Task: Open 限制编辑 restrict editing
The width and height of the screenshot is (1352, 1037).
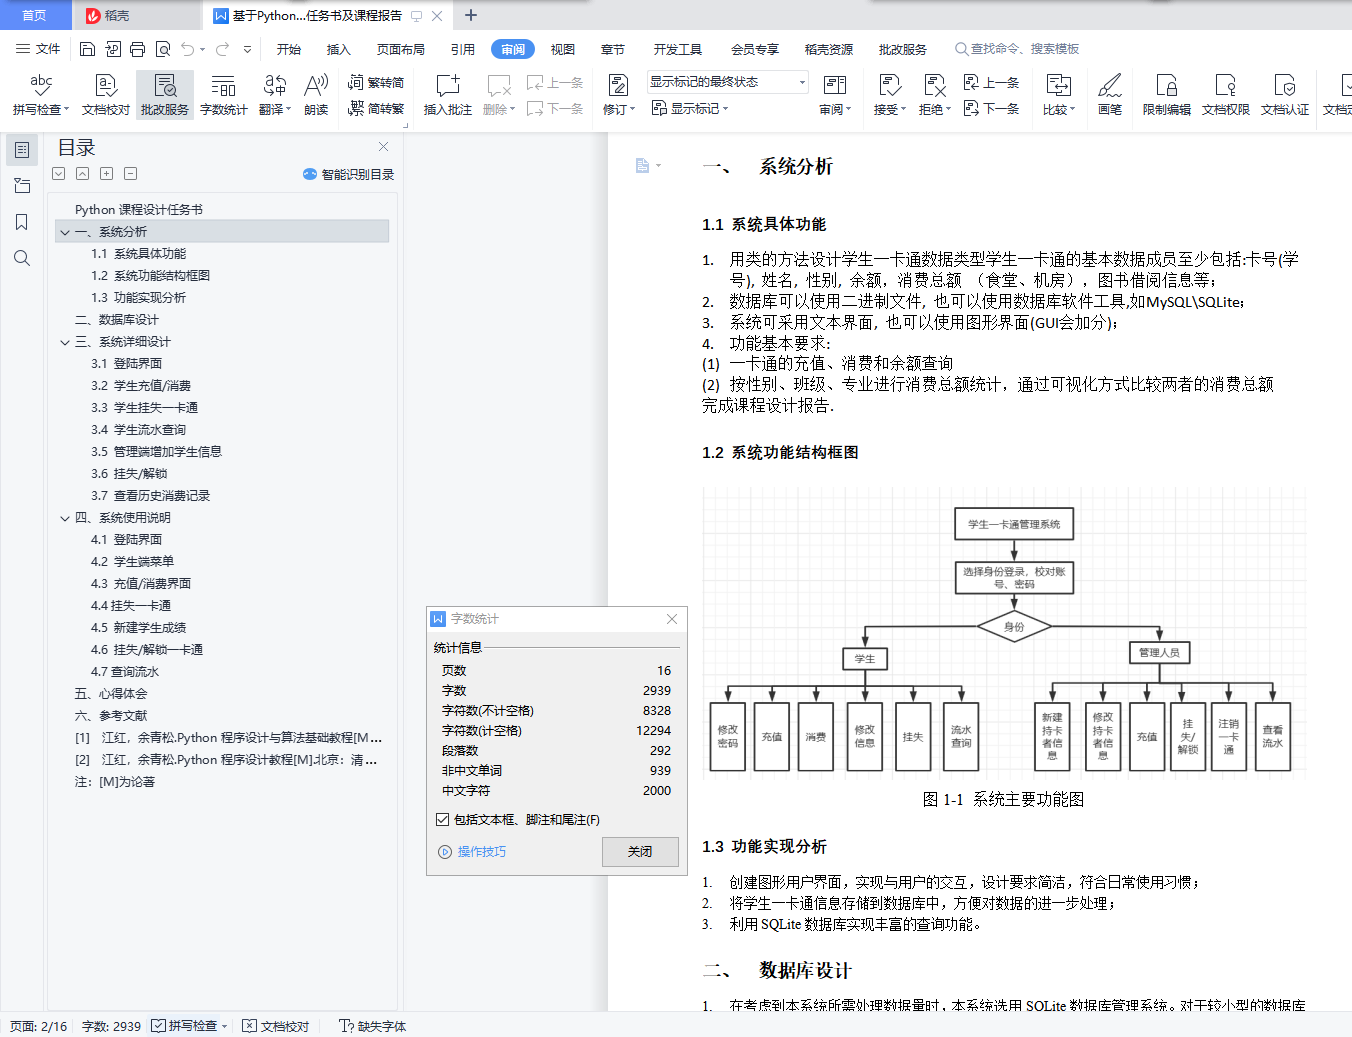Action: click(1167, 95)
